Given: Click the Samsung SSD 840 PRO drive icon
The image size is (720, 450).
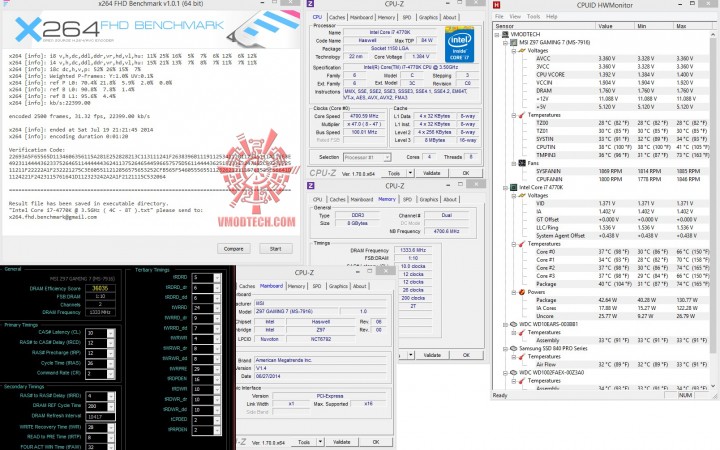Looking at the screenshot, I should (514, 349).
